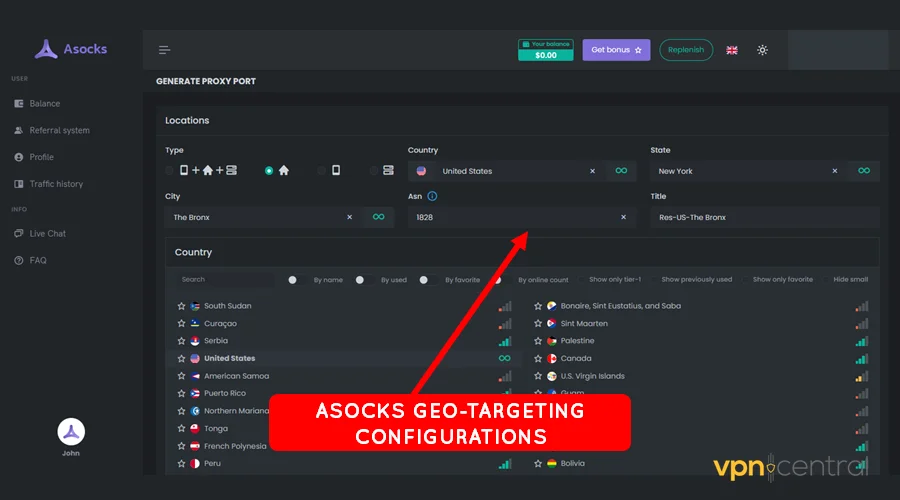Star Serbia as a favorite
This screenshot has height=500, width=900.
tap(181, 341)
